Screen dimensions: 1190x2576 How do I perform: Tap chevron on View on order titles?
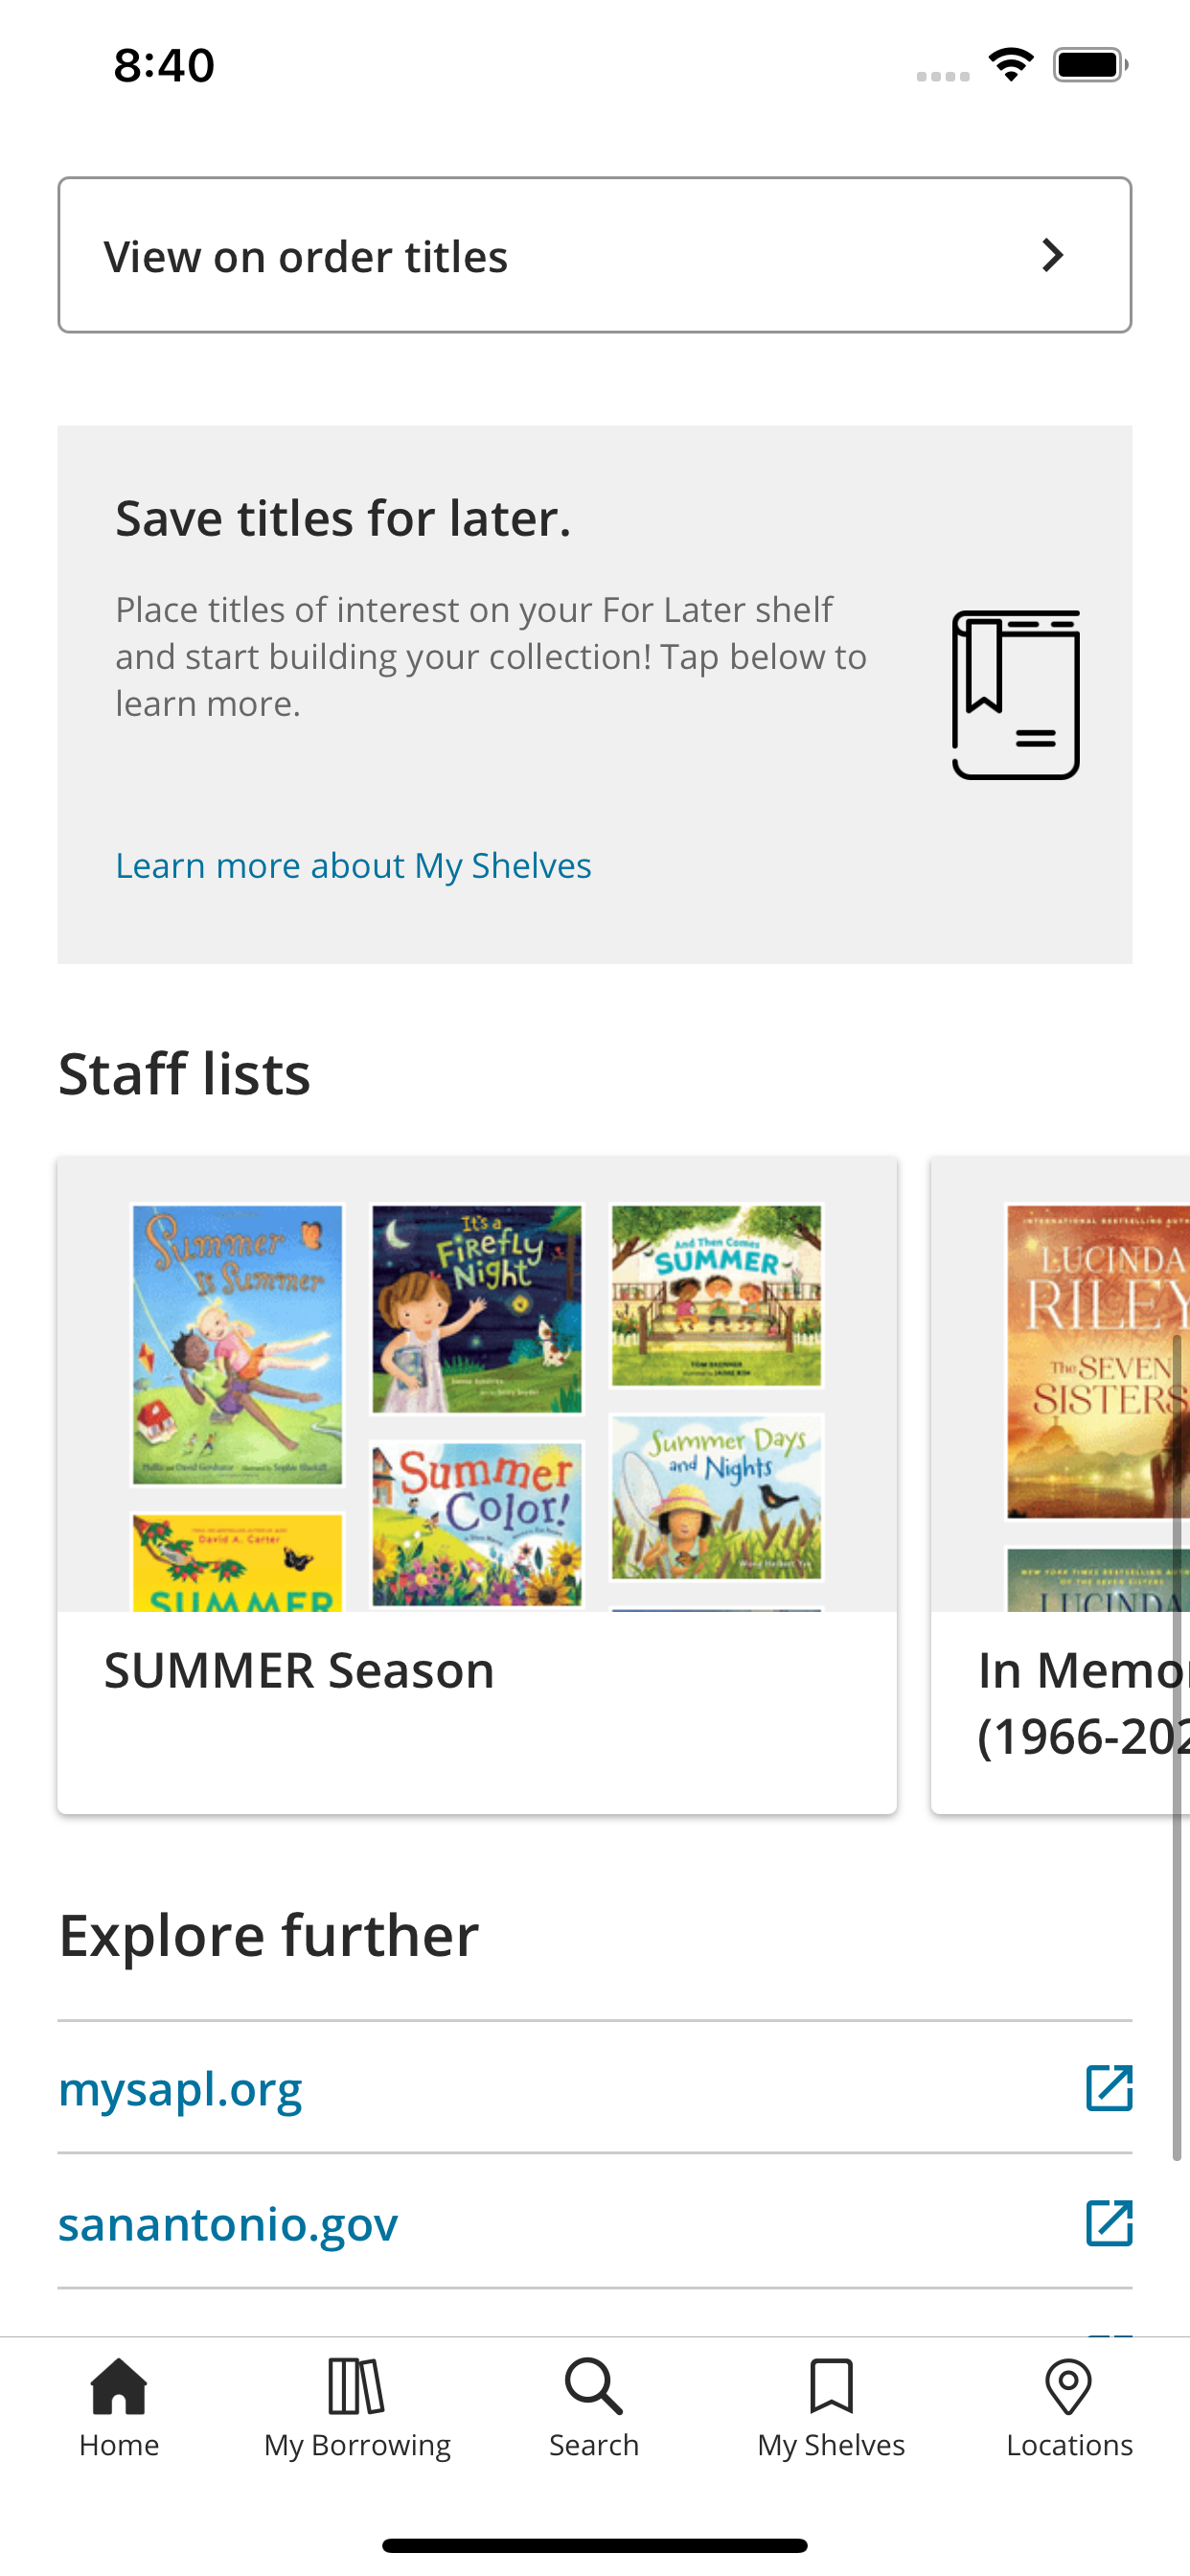pyautogui.click(x=1052, y=255)
